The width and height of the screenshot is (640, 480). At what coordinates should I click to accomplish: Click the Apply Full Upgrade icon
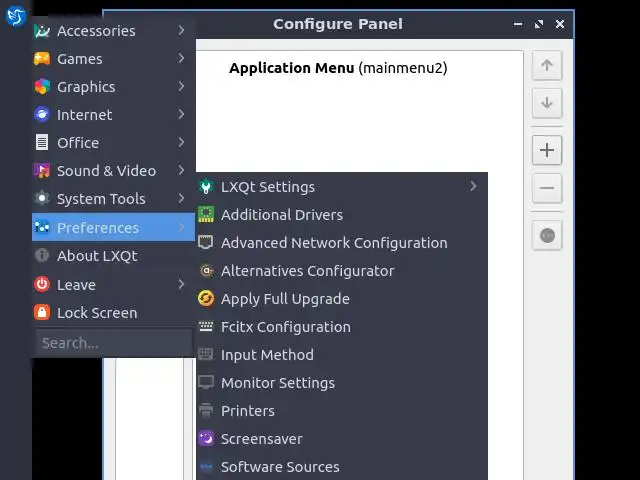(206, 299)
